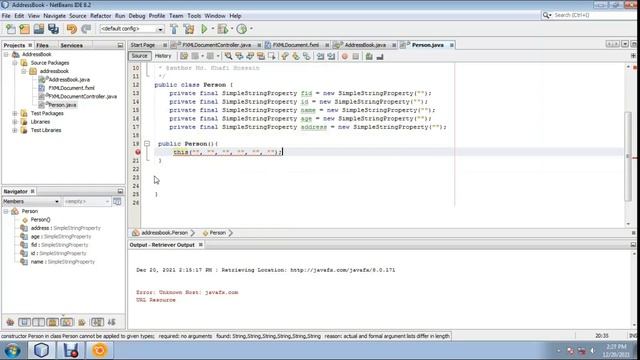Click the red error marker on line 20
The width and height of the screenshot is (640, 360).
[138, 152]
